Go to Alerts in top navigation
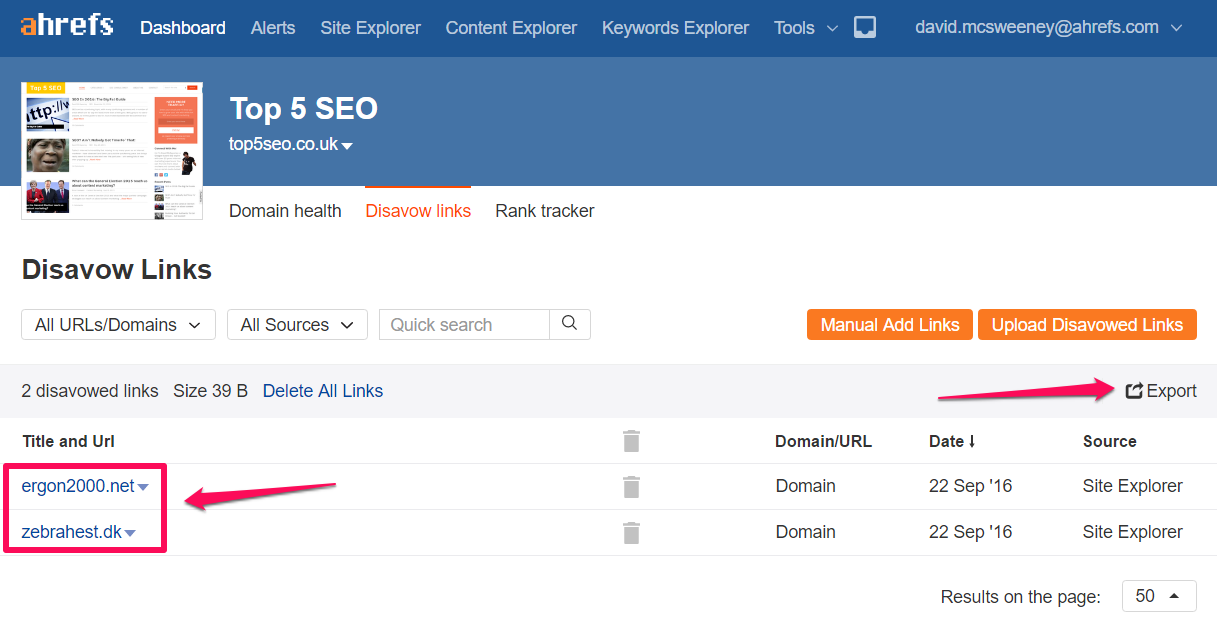The image size is (1217, 644). tap(273, 28)
